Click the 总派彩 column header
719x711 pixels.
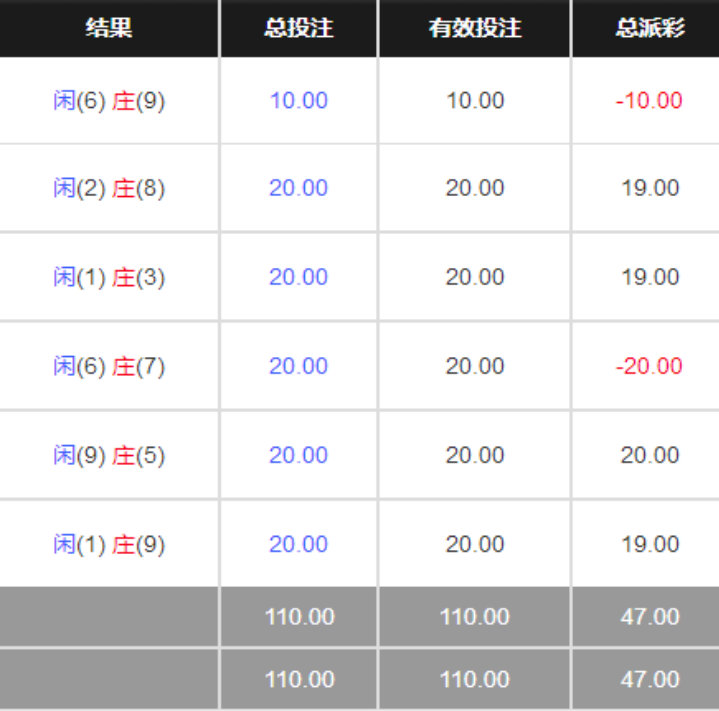649,28
